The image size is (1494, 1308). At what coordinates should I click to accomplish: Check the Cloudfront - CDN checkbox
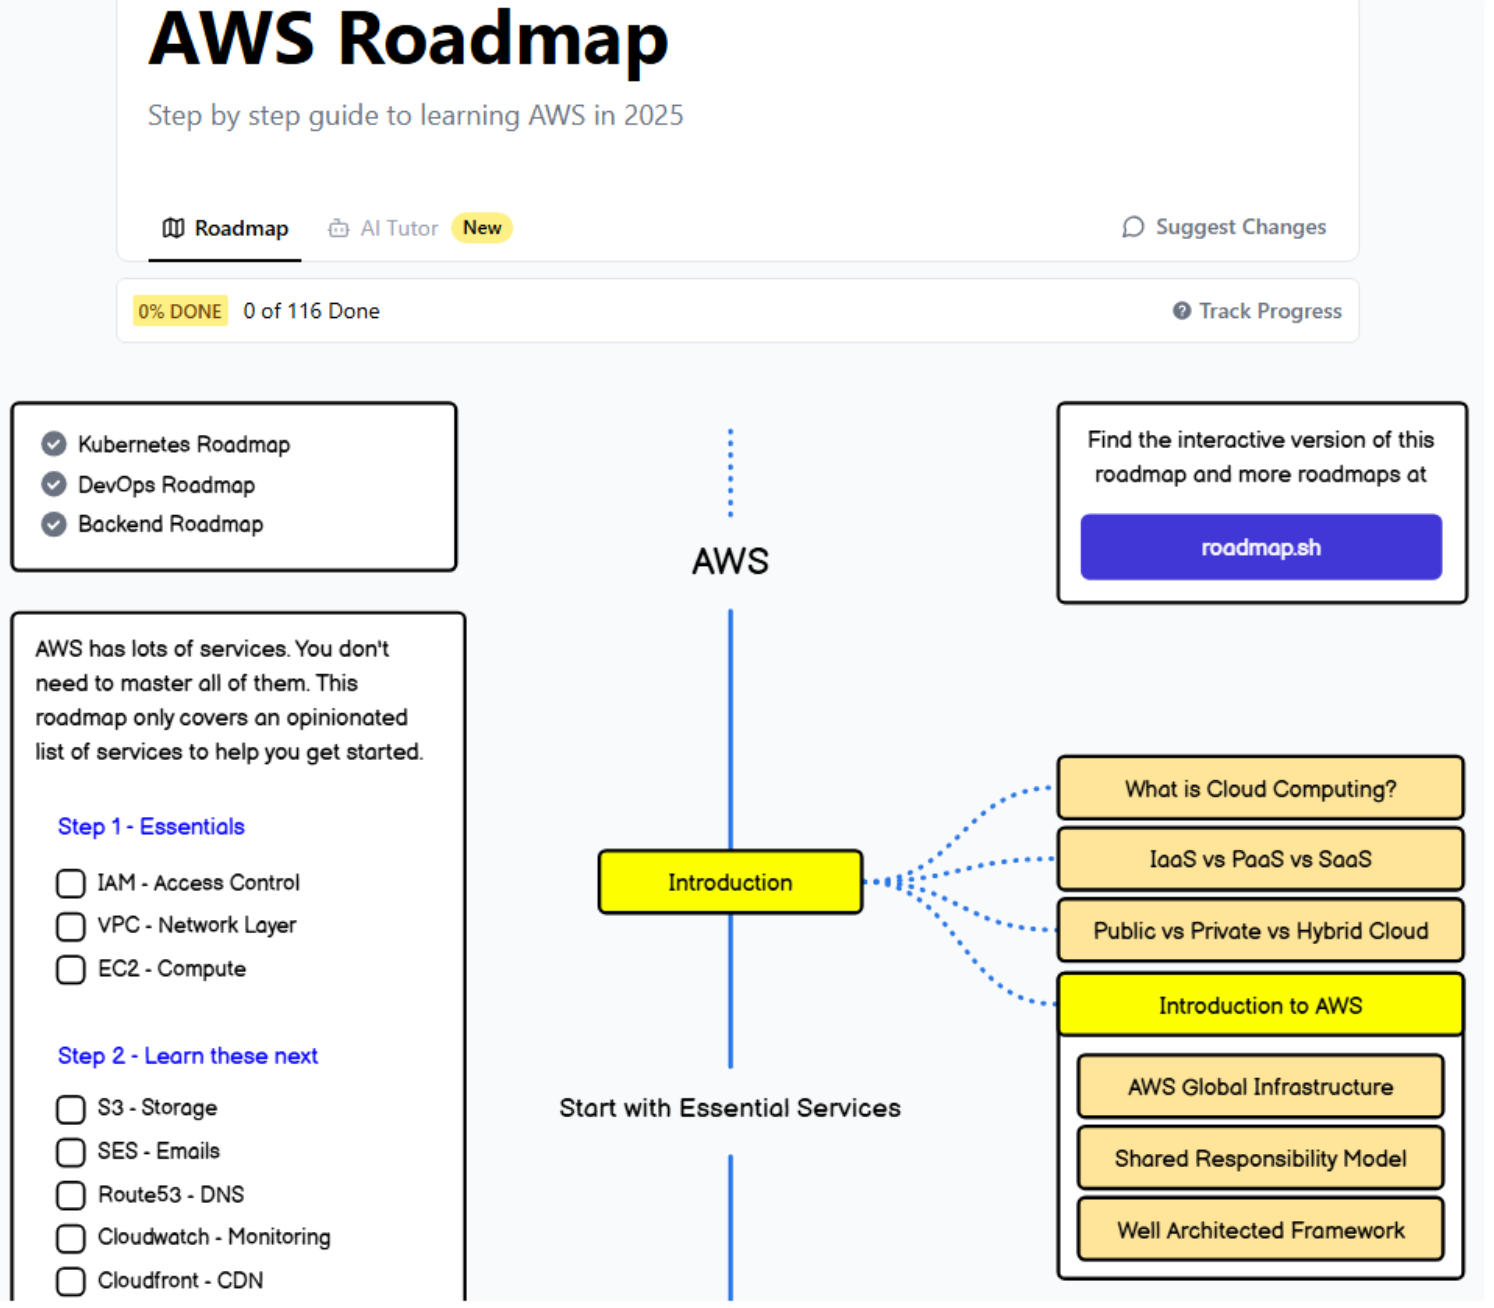pyautogui.click(x=70, y=1281)
